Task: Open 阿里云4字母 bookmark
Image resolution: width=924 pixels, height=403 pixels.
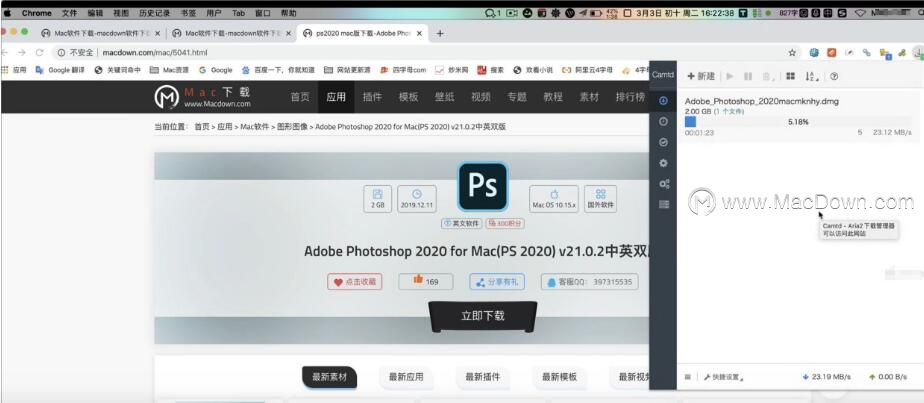Action: pos(586,70)
